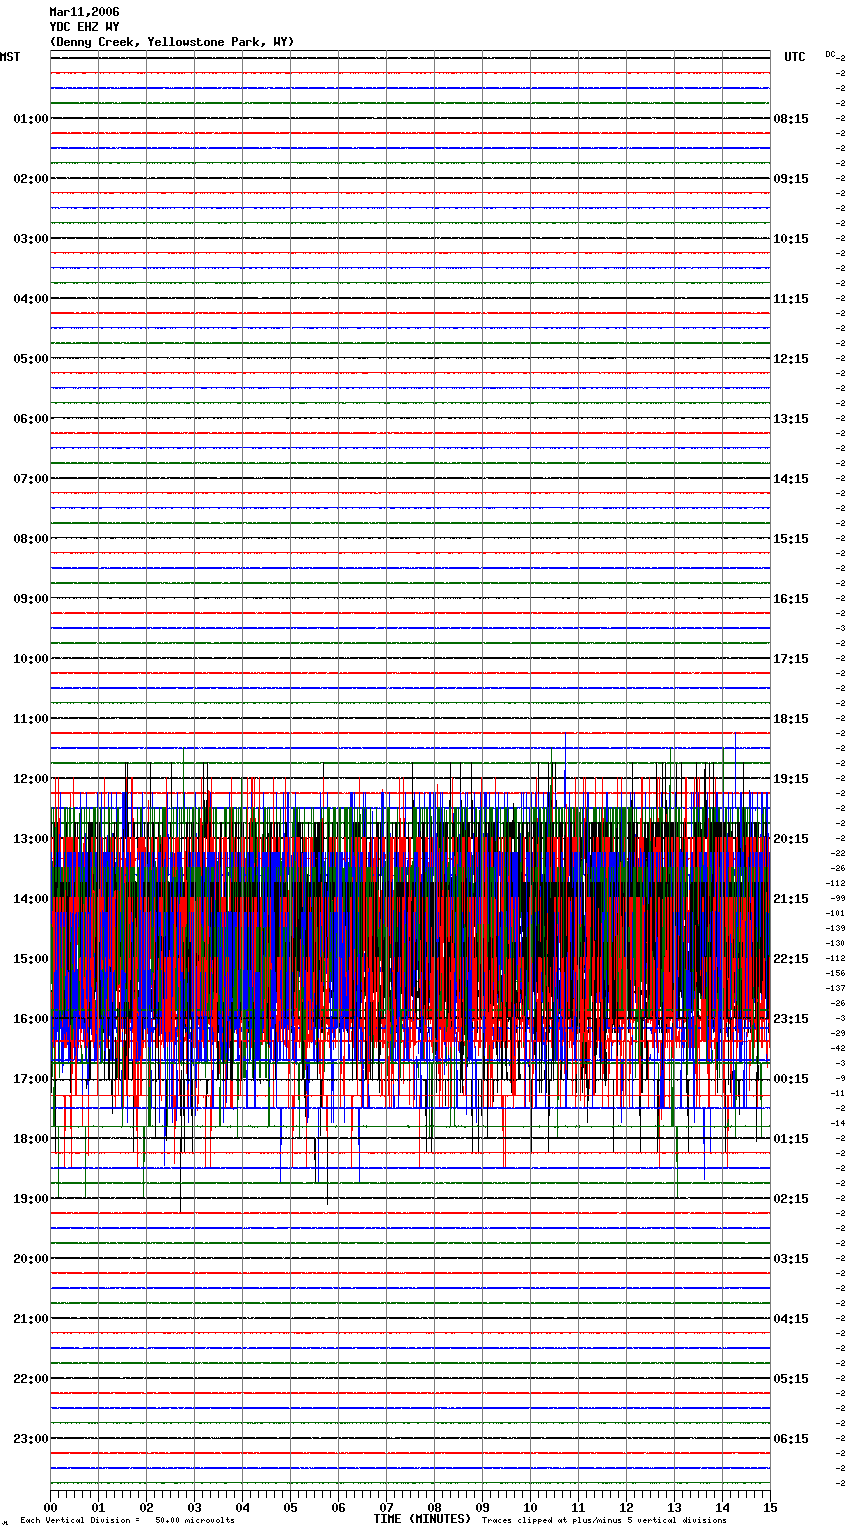Pick minute tick label 10 on the axis
The width and height of the screenshot is (850, 1534).
coord(530,1507)
